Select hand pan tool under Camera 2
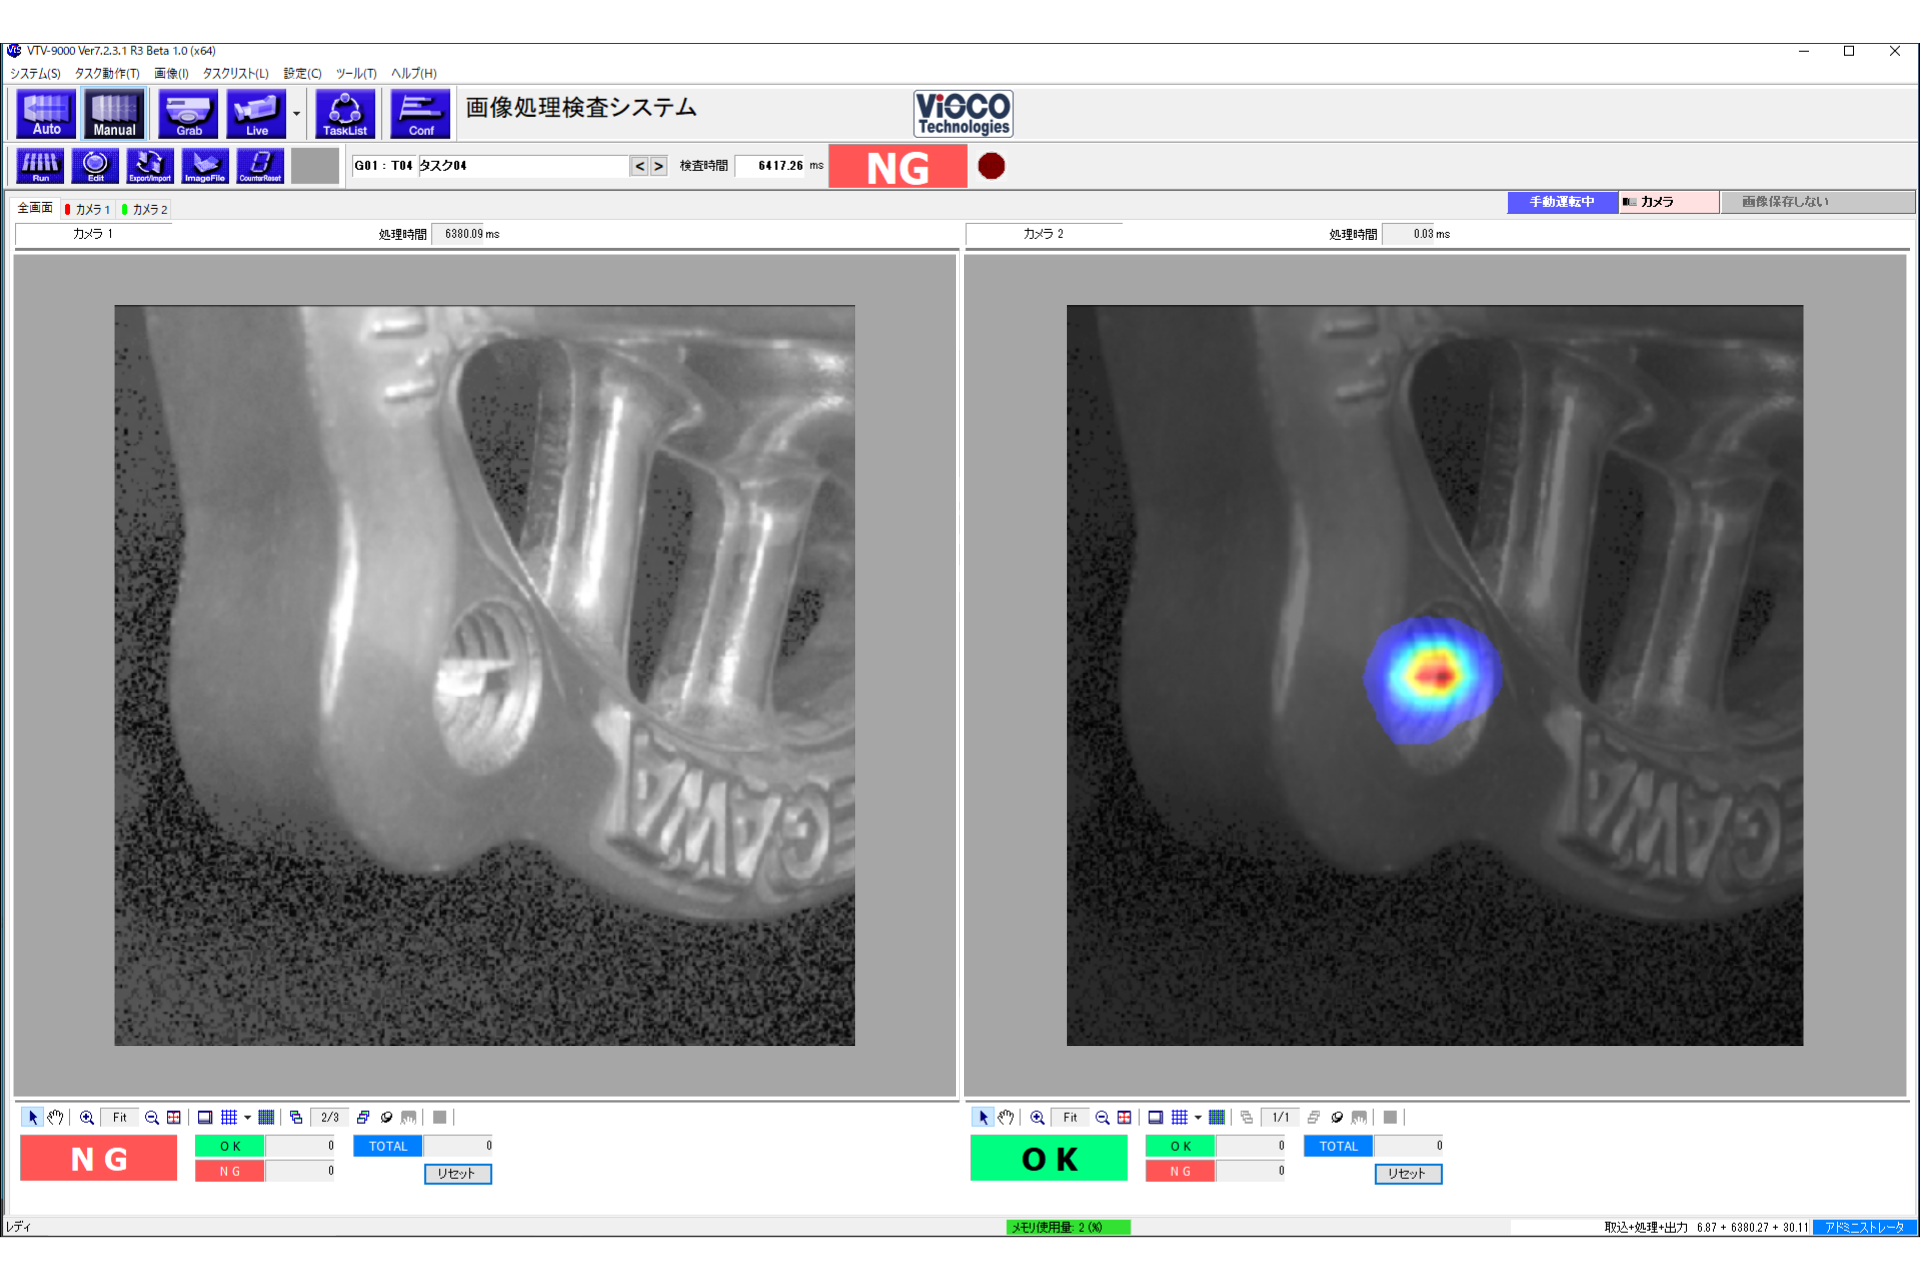 (x=1006, y=1117)
